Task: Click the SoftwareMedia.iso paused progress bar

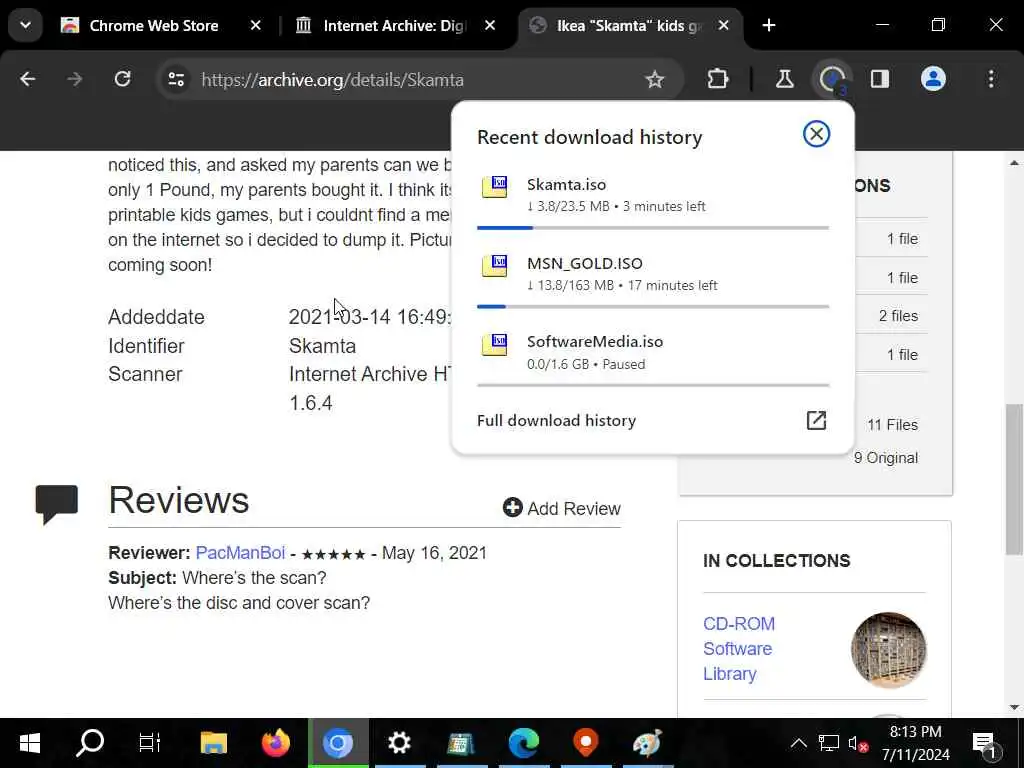Action: click(x=653, y=385)
